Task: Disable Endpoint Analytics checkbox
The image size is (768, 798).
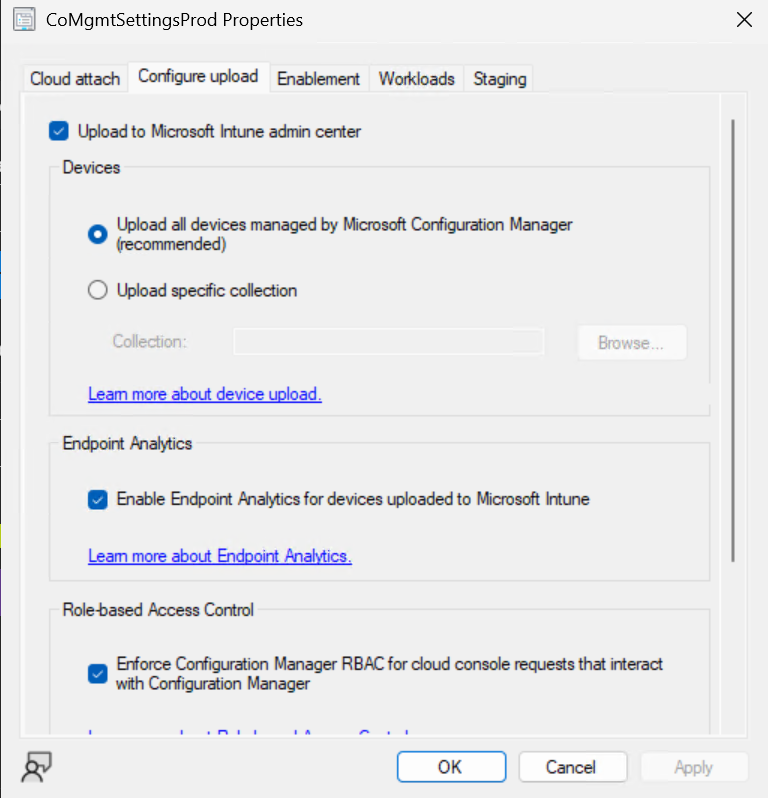Action: (98, 499)
